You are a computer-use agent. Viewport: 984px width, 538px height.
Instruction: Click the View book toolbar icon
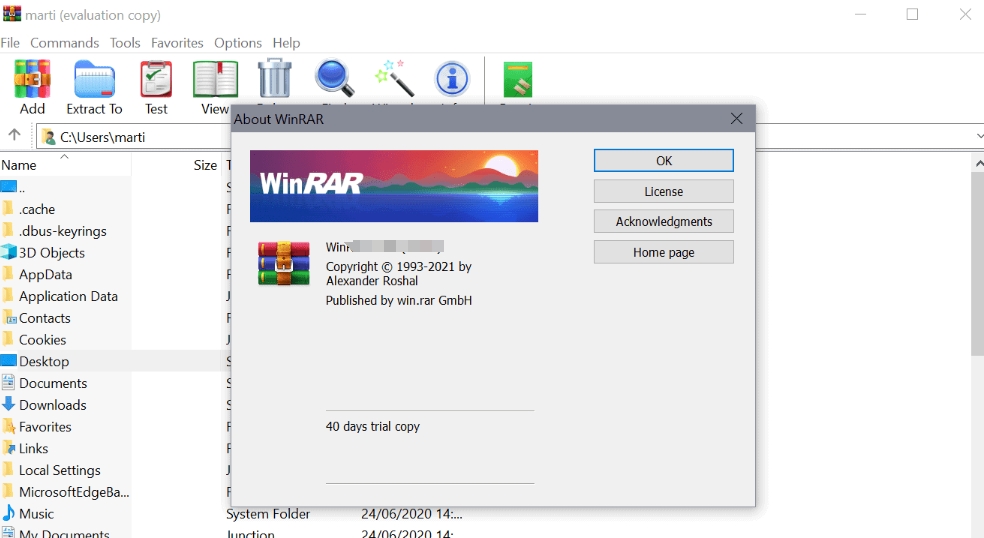coord(215,79)
